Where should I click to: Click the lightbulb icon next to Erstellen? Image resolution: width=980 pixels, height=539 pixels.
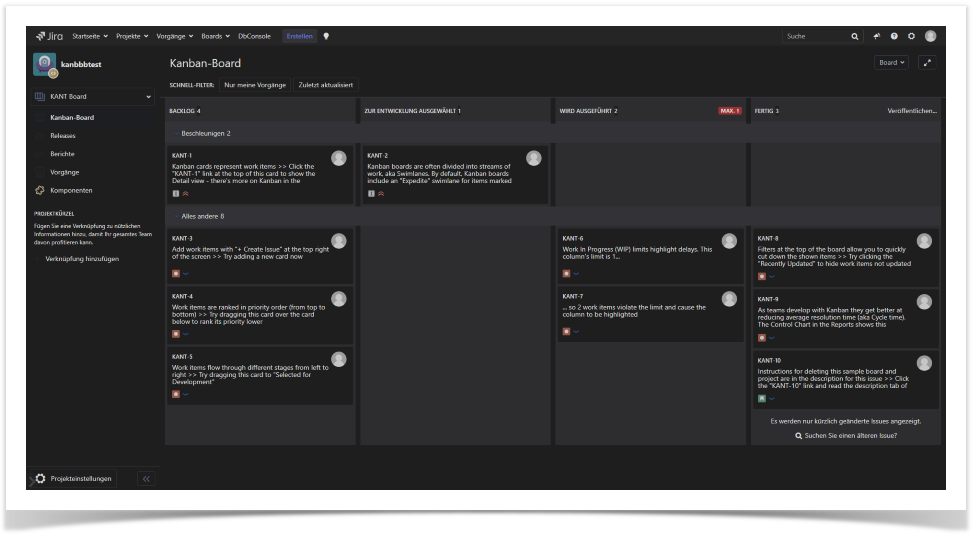click(x=326, y=36)
